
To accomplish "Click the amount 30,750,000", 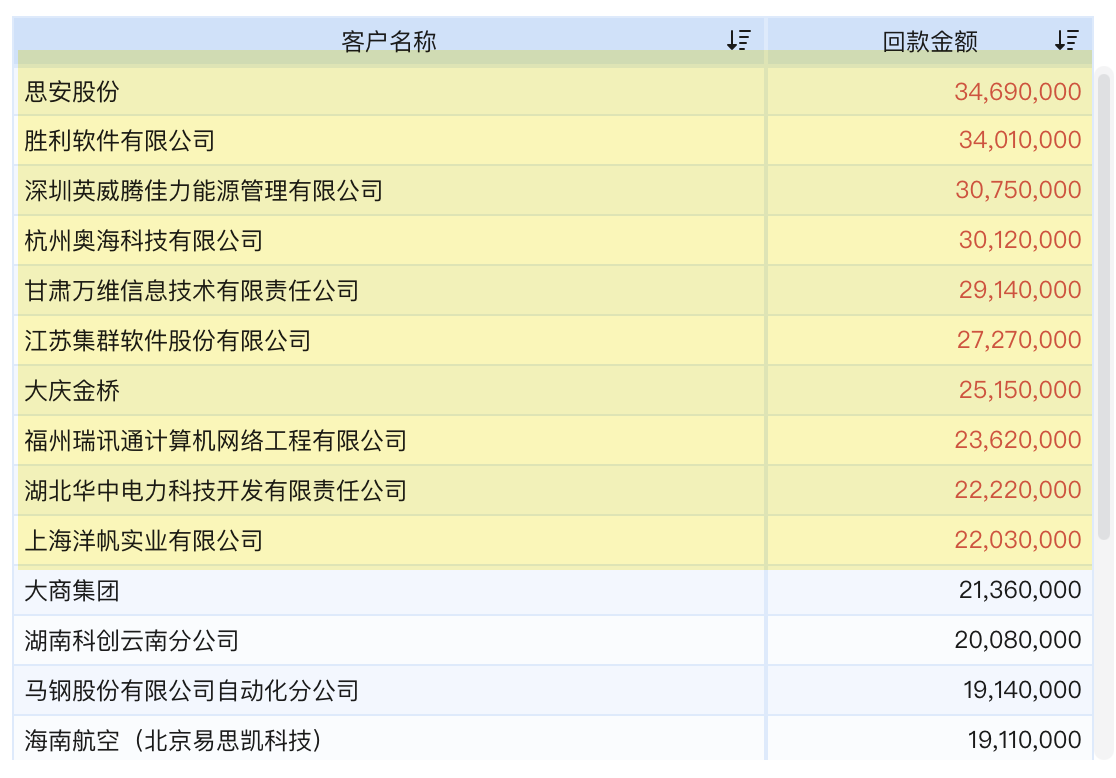I will coord(1018,189).
